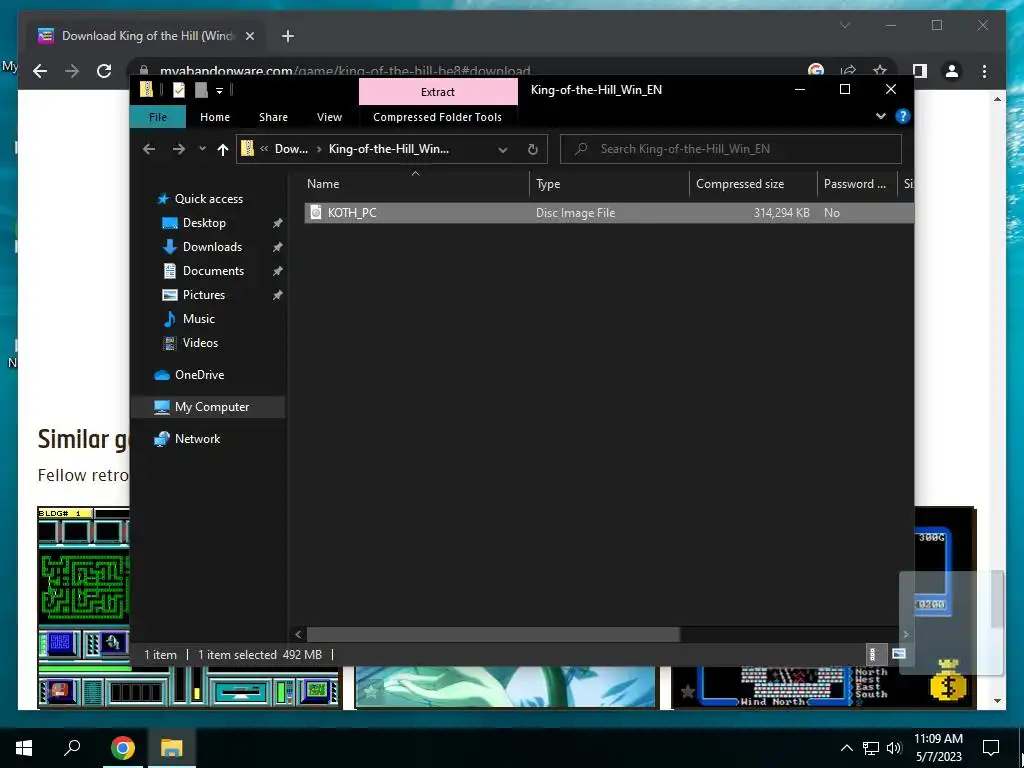Open Explorer help question mark
1024x768 pixels.
(903, 116)
